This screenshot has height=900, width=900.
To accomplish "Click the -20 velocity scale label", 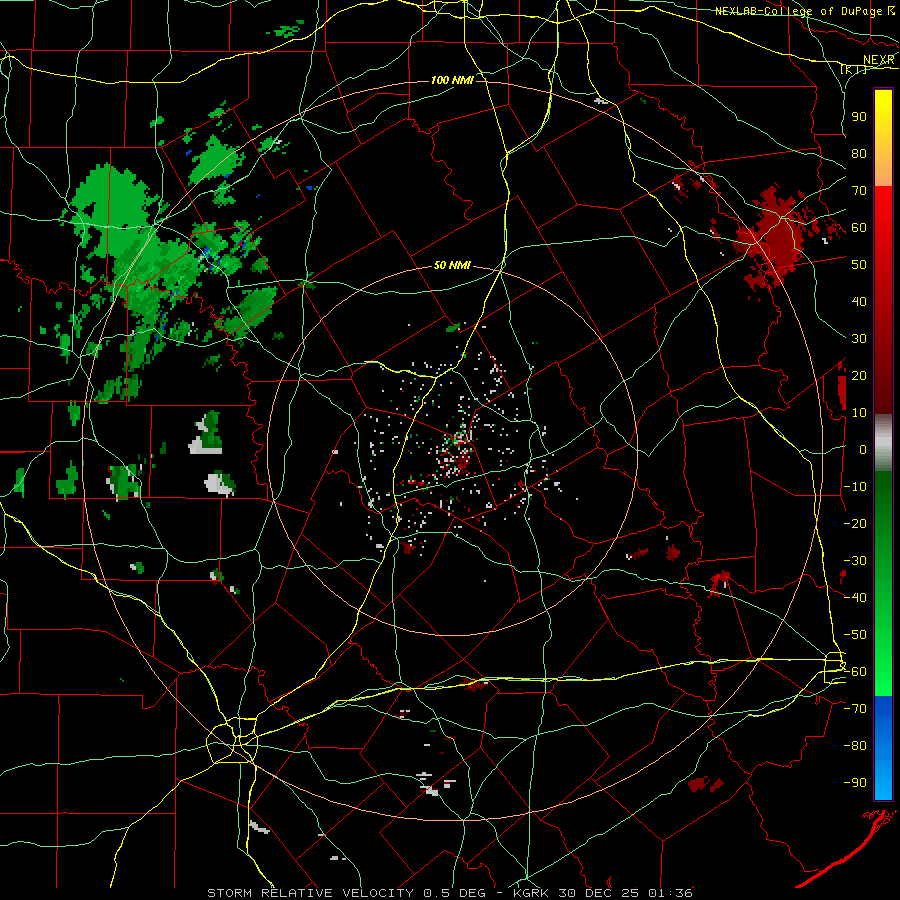I will pyautogui.click(x=855, y=523).
